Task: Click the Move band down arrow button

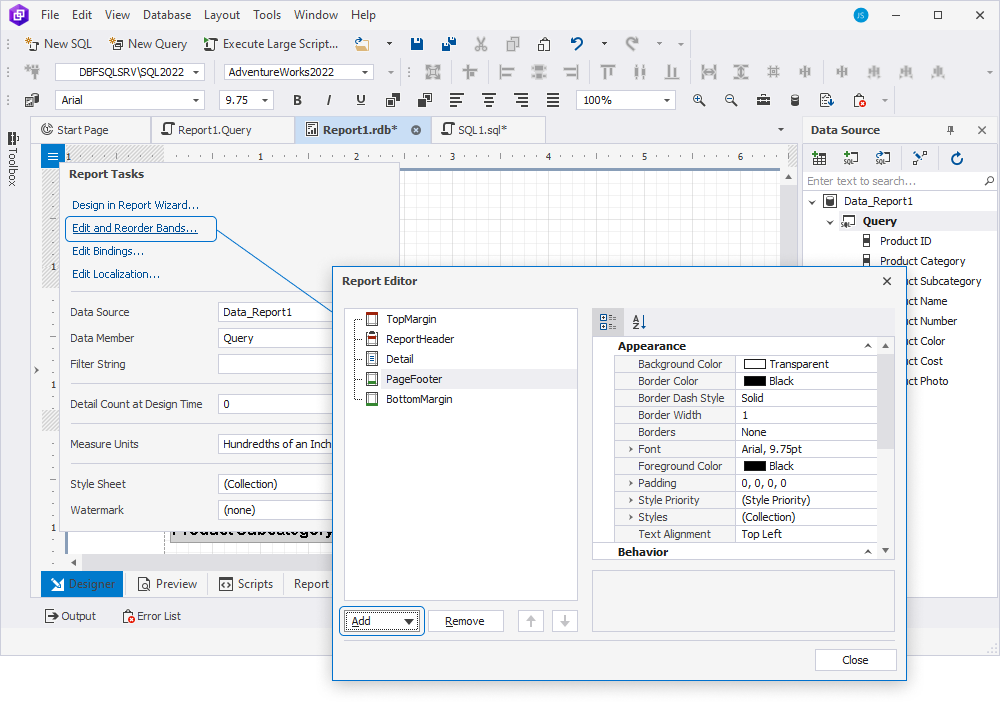Action: [x=564, y=621]
